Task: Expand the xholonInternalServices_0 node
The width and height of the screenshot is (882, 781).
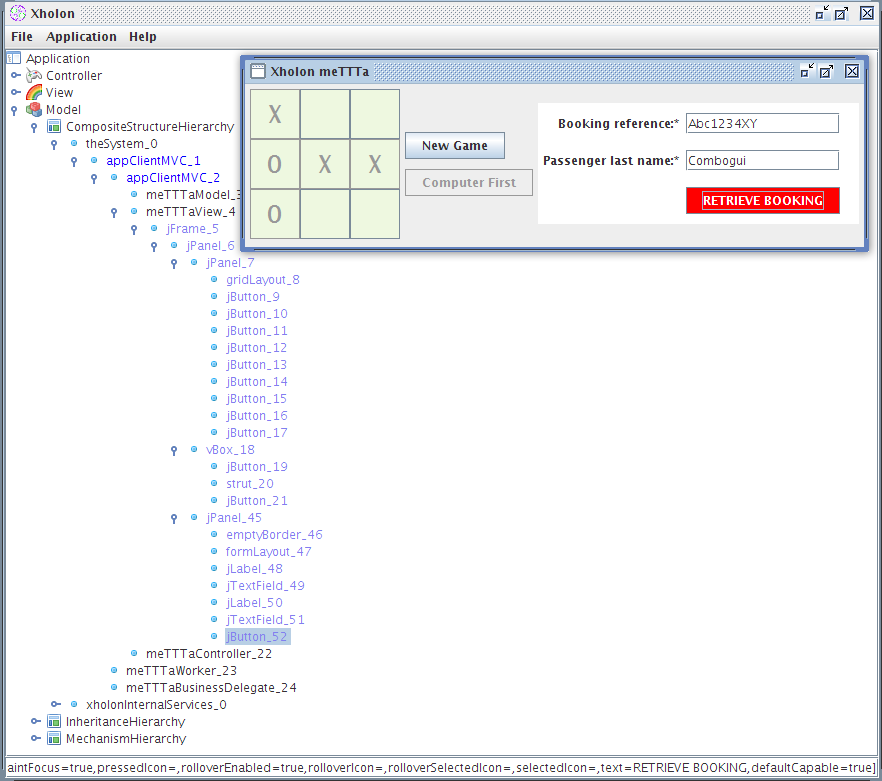Action: tap(56, 704)
